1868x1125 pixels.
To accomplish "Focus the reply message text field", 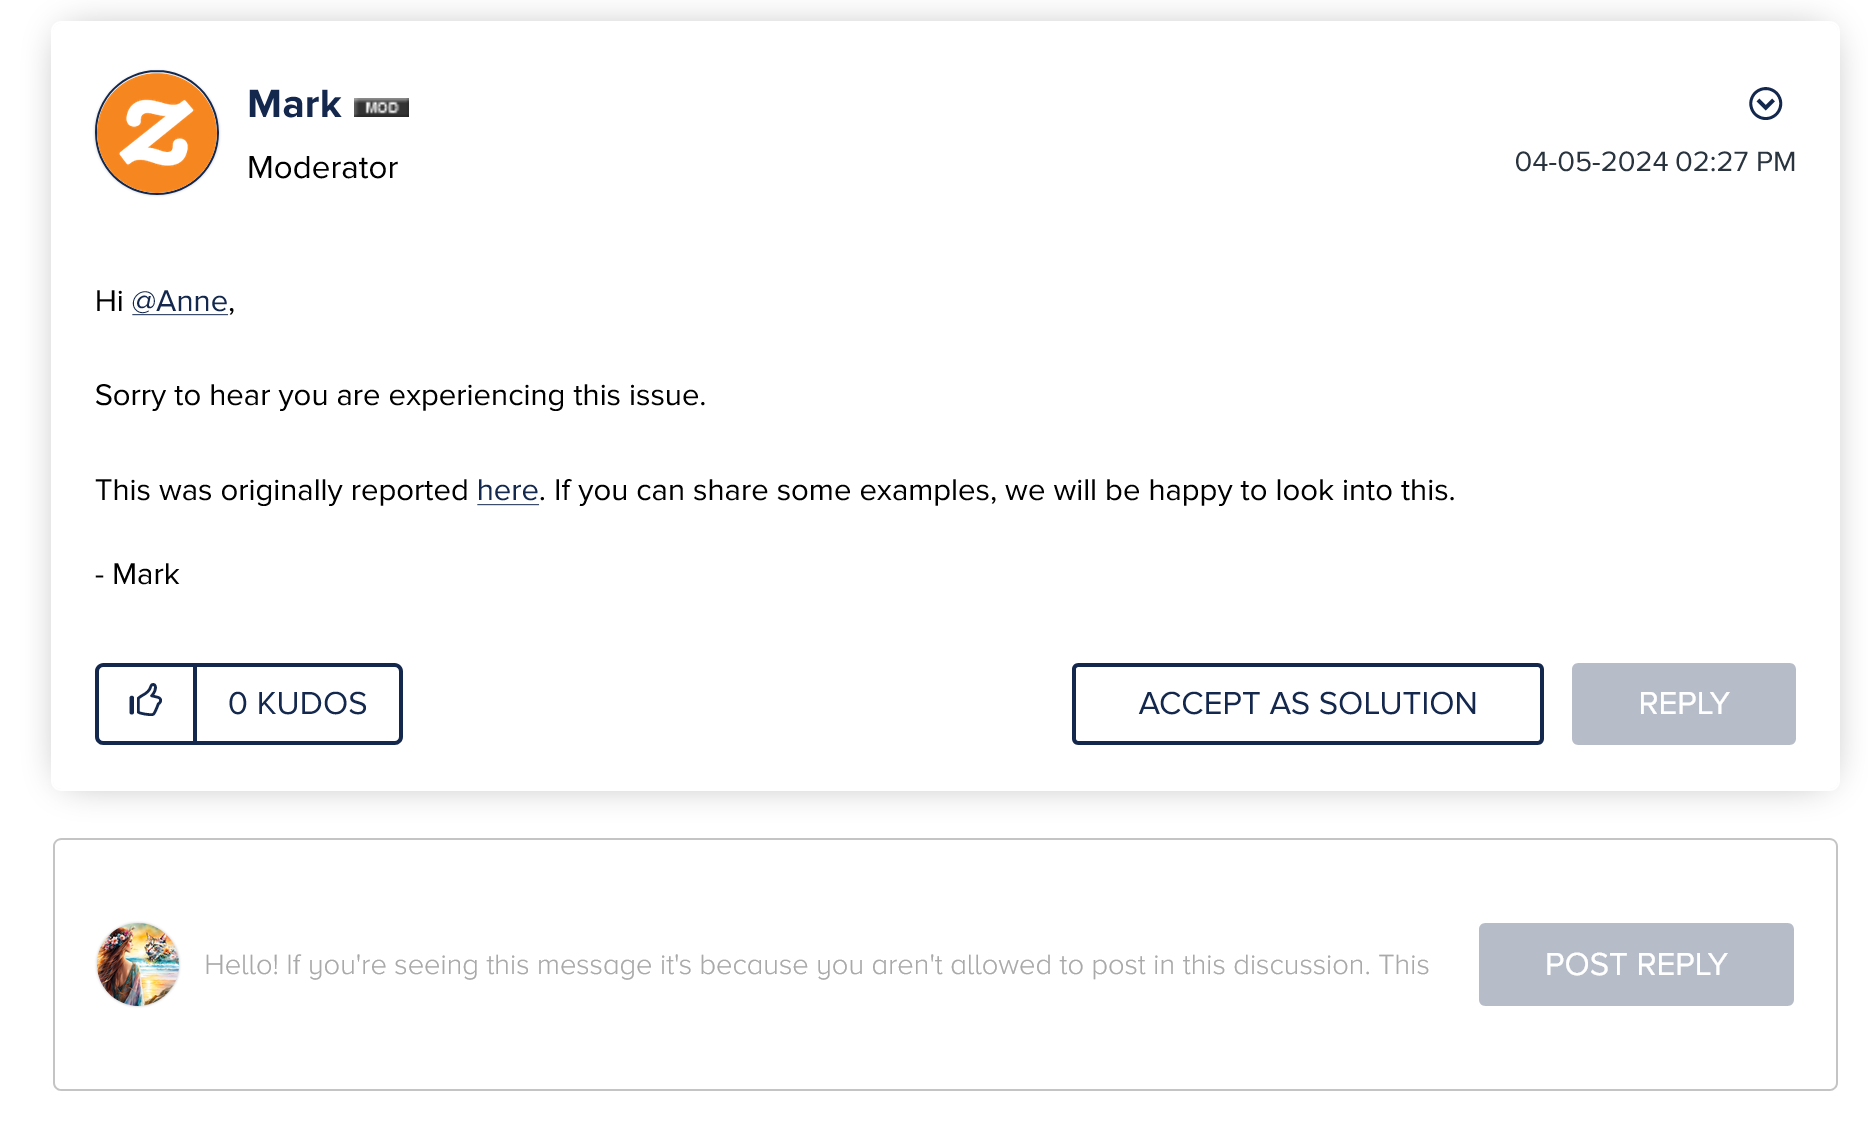I will tap(816, 964).
